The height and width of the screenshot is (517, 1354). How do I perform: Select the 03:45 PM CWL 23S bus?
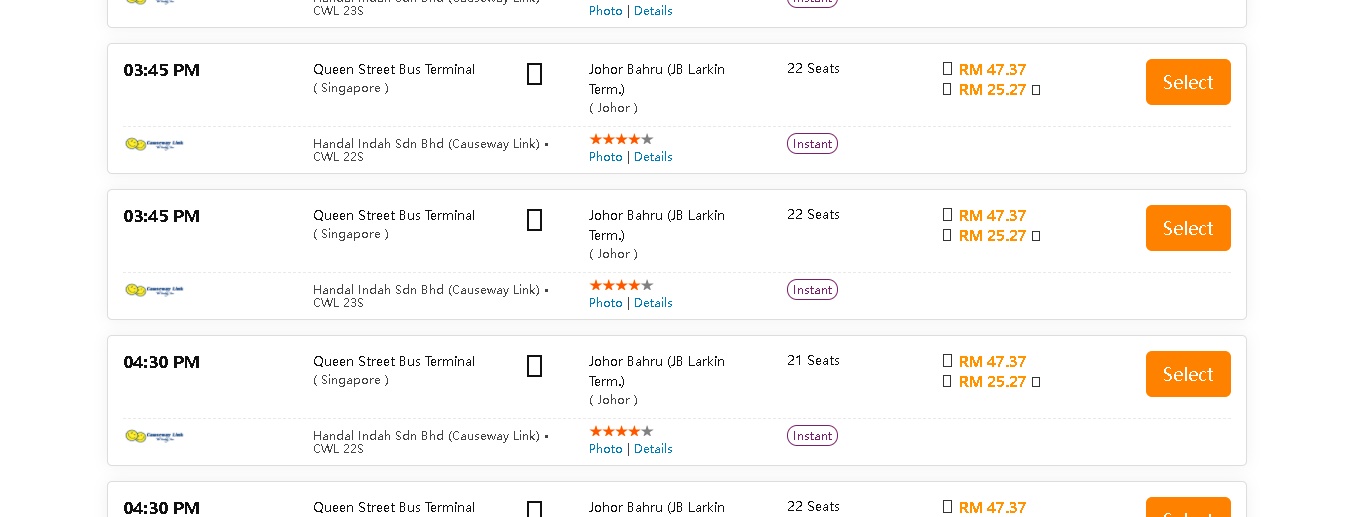(x=1188, y=228)
